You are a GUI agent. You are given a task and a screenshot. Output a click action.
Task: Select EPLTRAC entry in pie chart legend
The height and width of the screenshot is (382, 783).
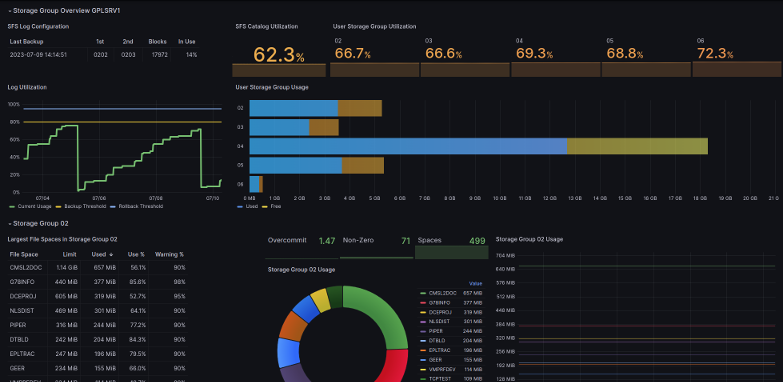point(439,350)
